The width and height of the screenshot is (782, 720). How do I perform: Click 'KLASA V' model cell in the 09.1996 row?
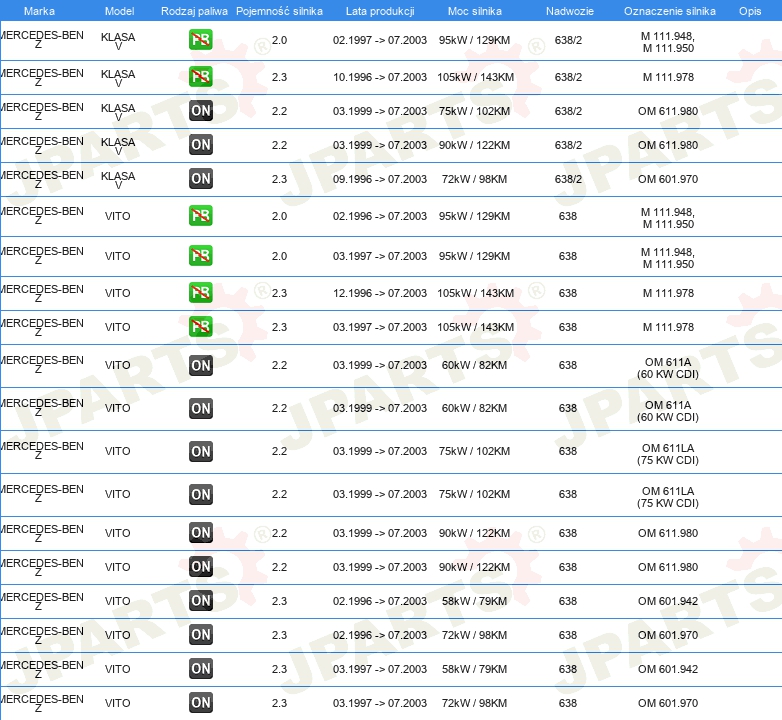pyautogui.click(x=118, y=180)
